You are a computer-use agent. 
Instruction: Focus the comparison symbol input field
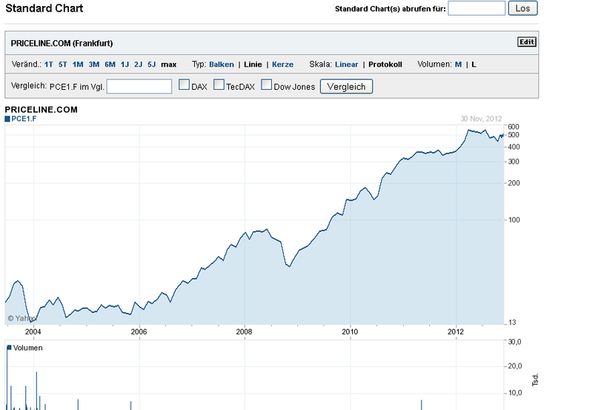coord(139,86)
